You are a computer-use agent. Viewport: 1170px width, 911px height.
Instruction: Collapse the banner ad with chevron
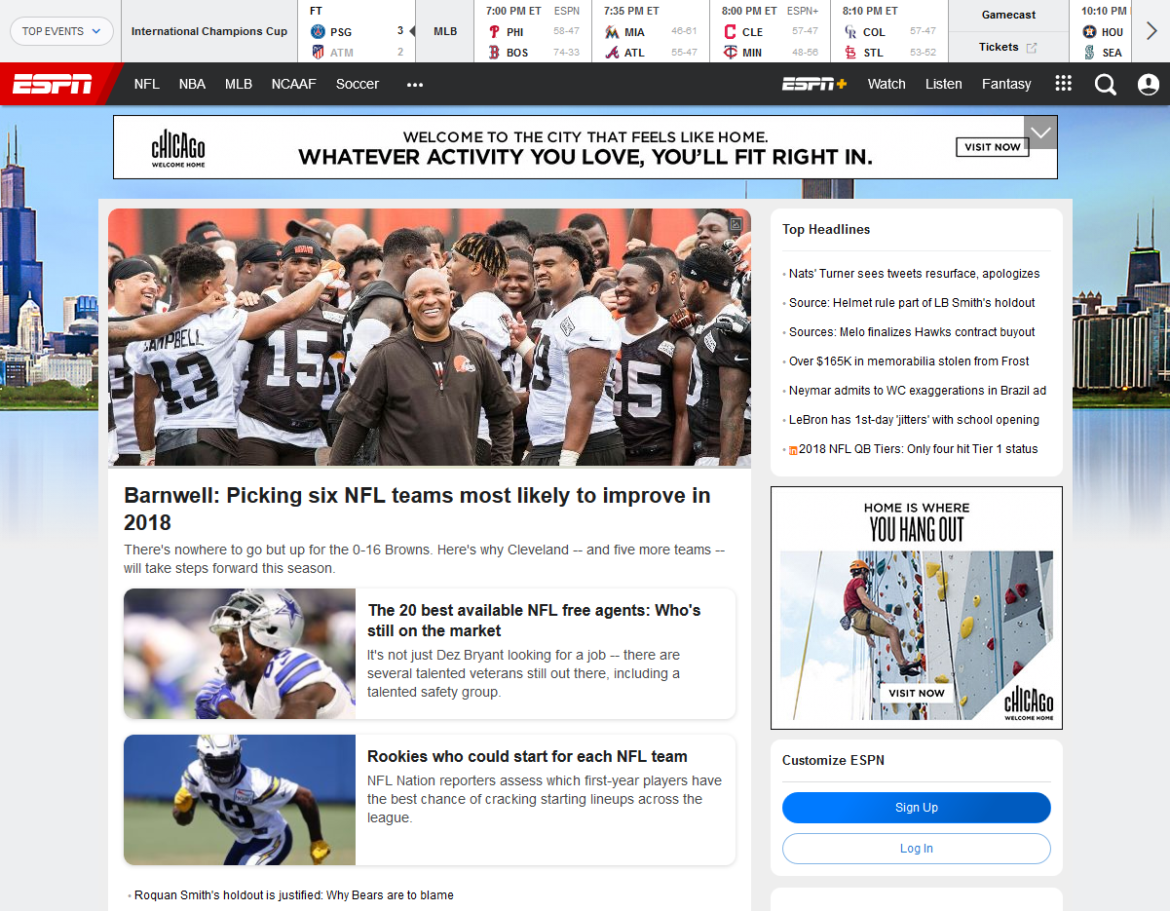tap(1040, 132)
